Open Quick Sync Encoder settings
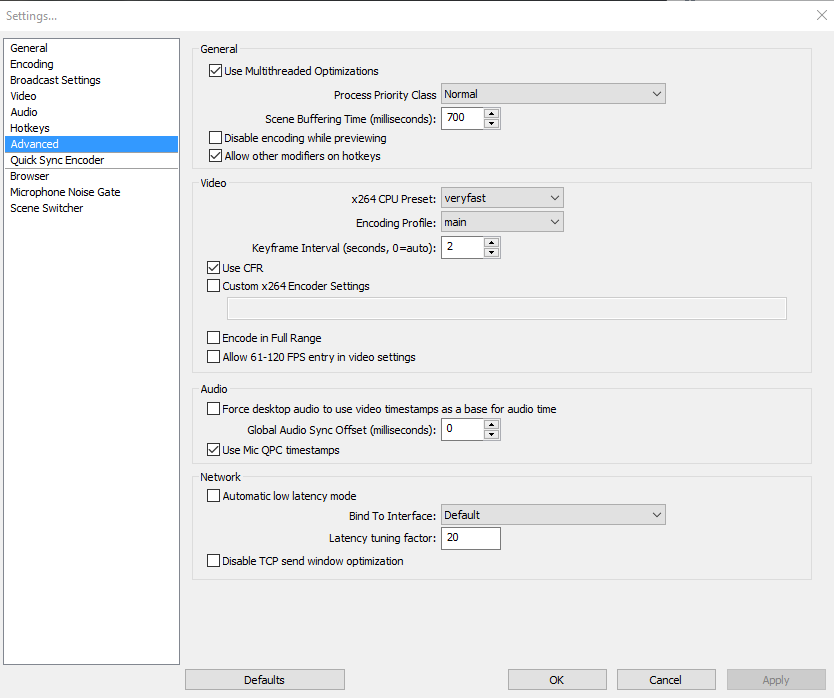This screenshot has height=698, width=834. 57,160
